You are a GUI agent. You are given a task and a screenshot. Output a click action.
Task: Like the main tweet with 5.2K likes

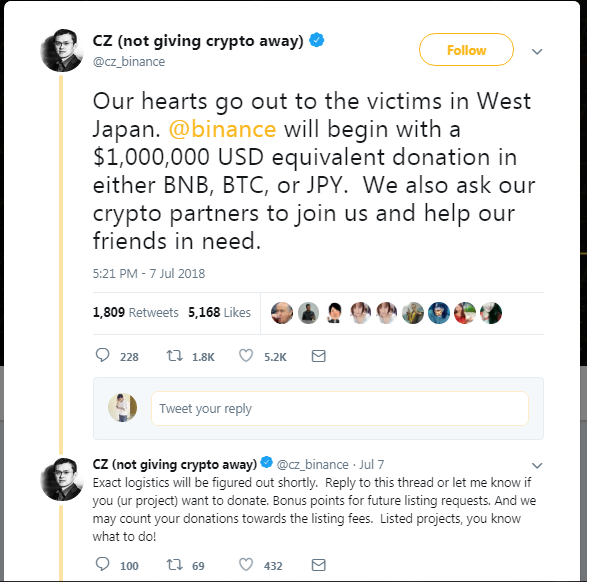tap(246, 356)
